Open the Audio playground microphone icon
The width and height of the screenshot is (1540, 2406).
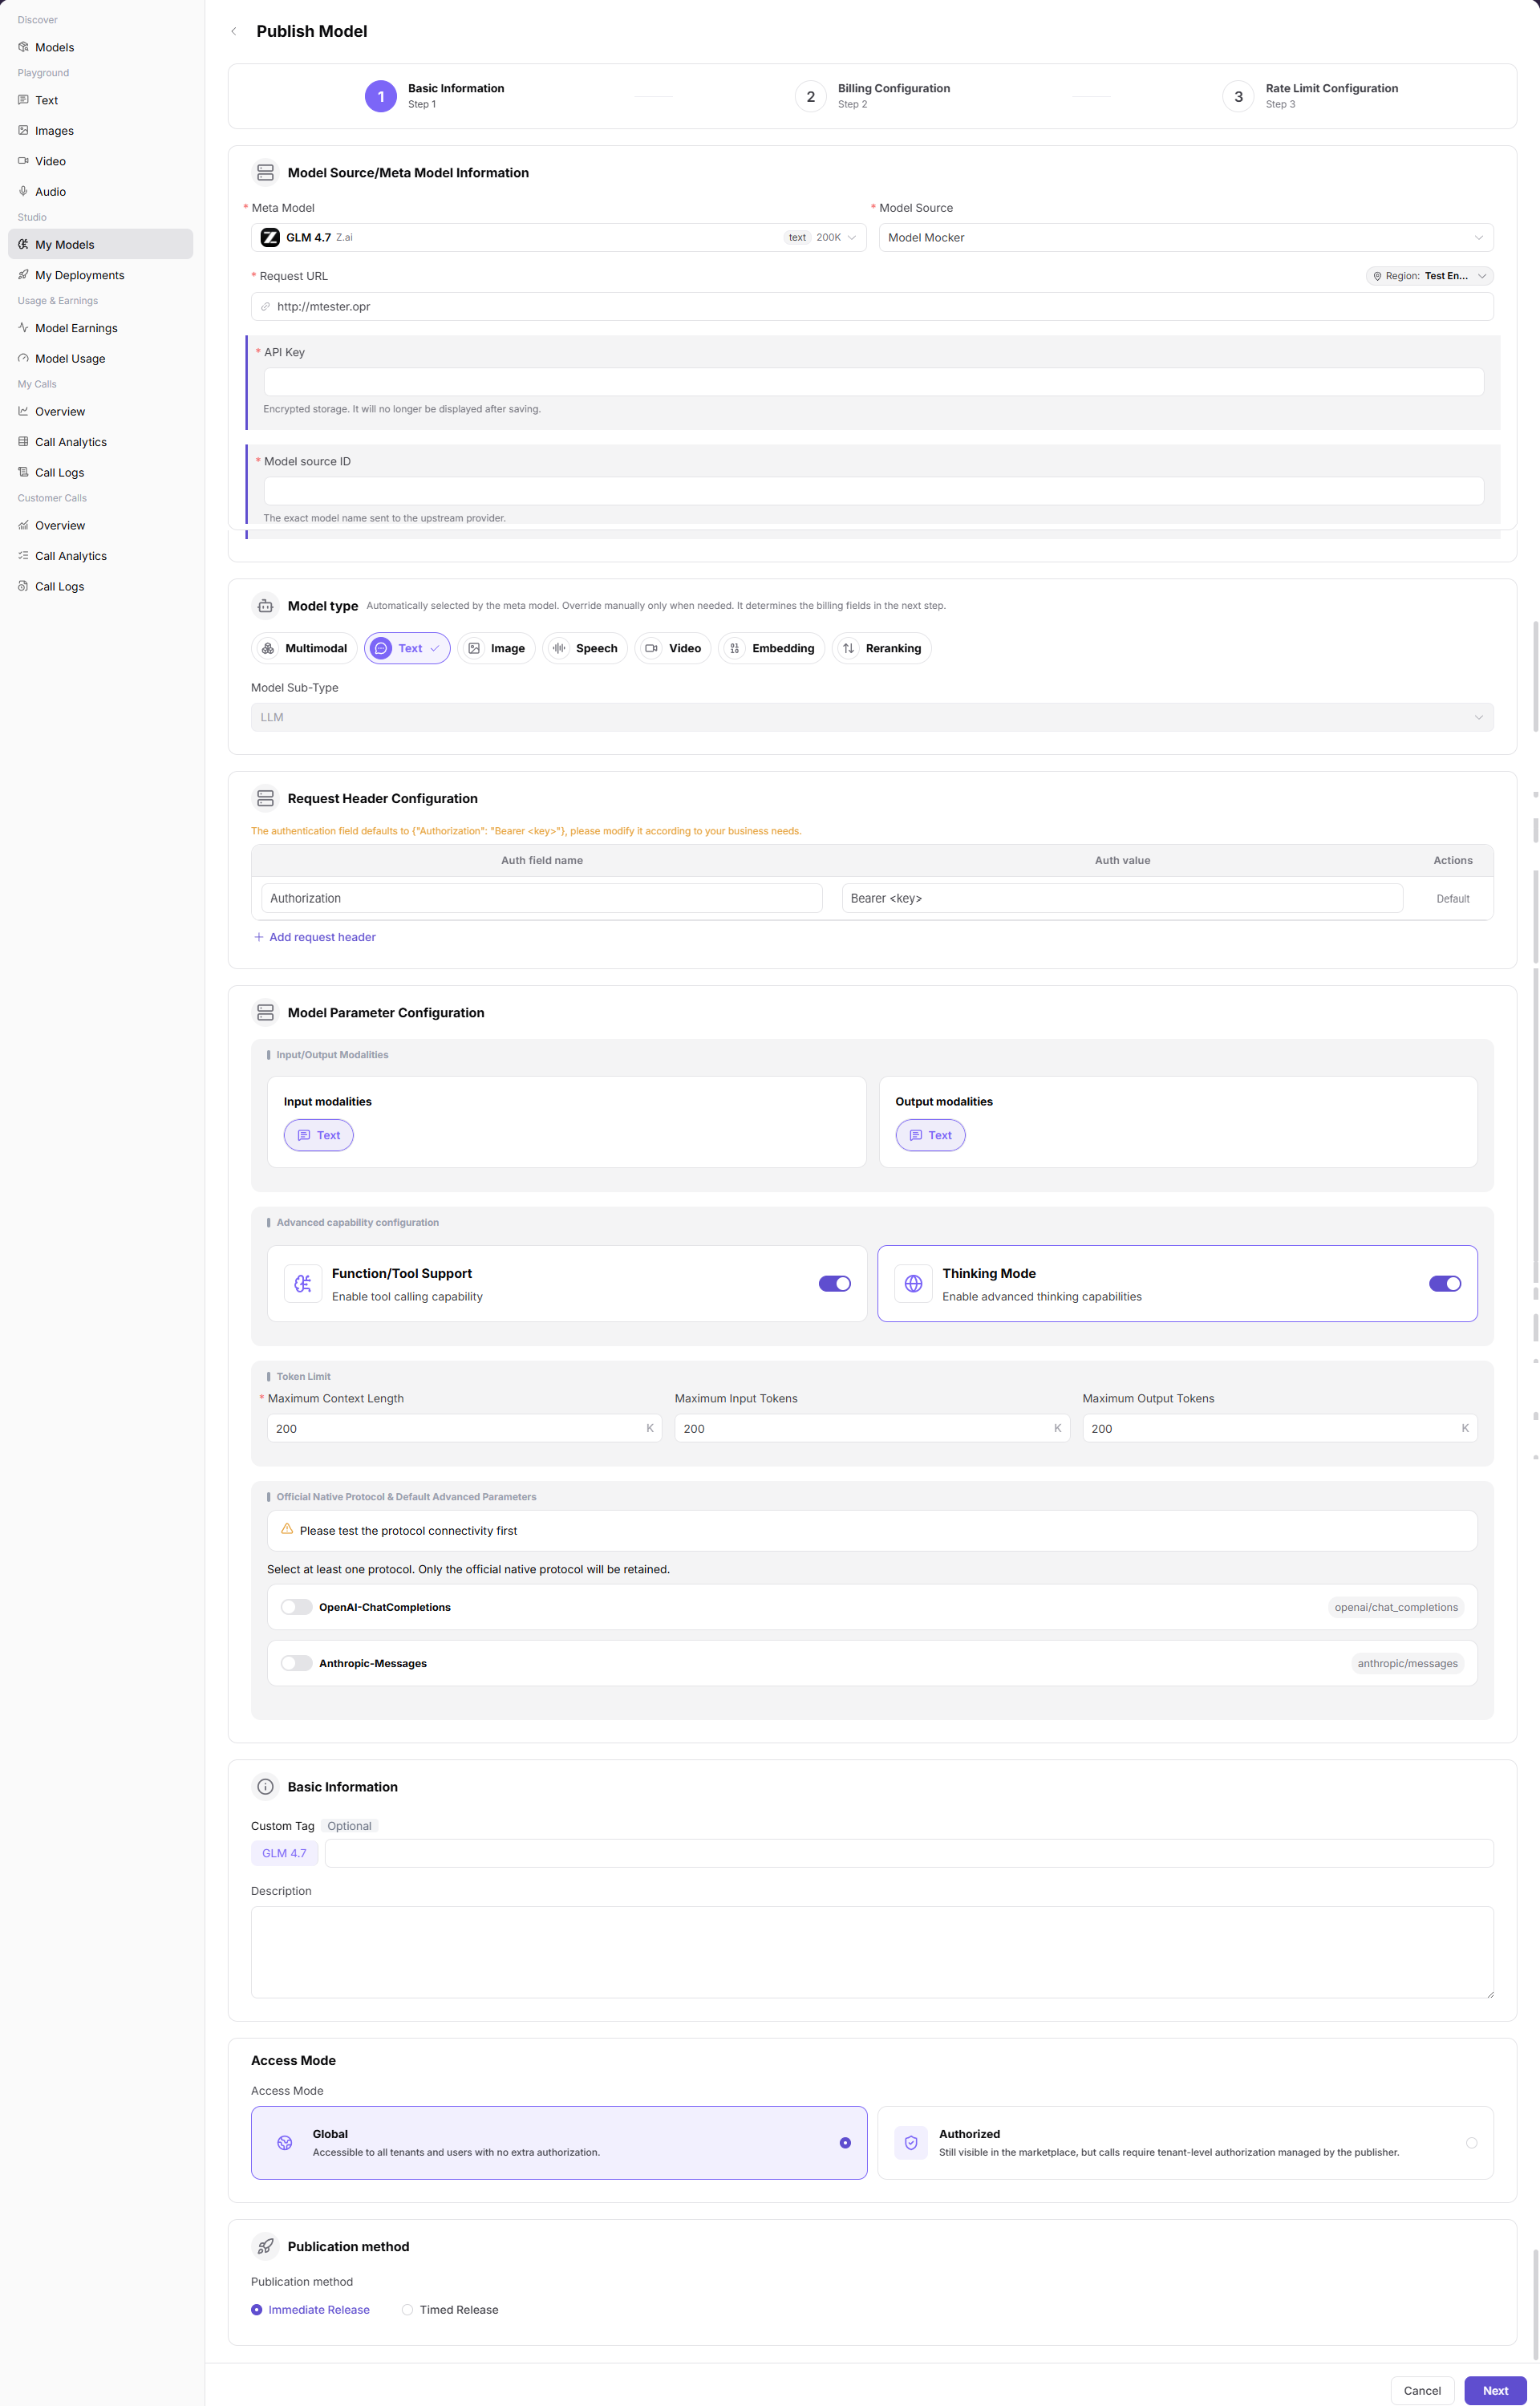tap(23, 191)
